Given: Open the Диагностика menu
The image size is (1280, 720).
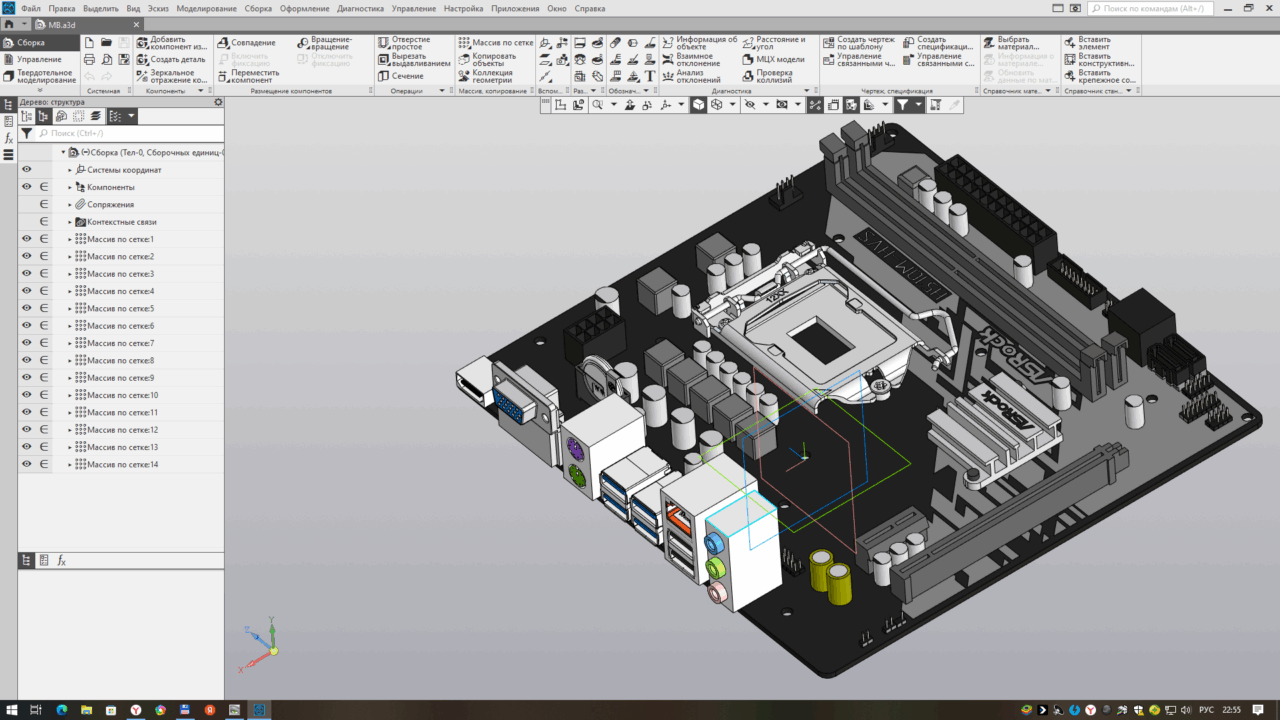Looking at the screenshot, I should coord(360,8).
